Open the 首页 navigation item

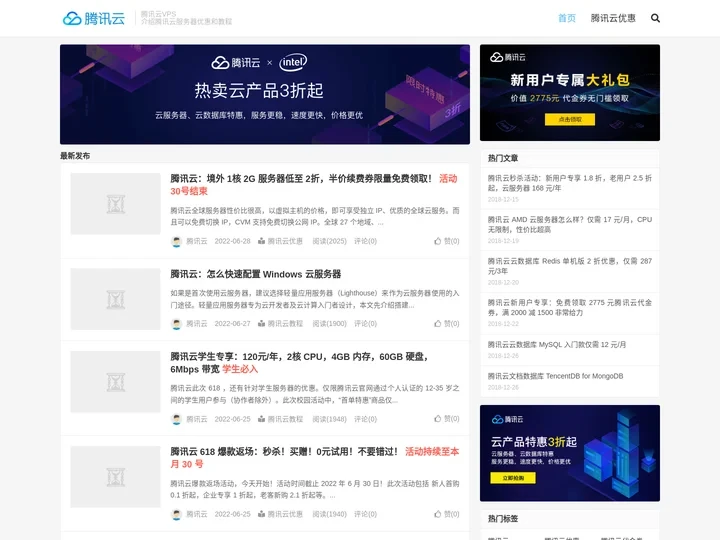[567, 18]
